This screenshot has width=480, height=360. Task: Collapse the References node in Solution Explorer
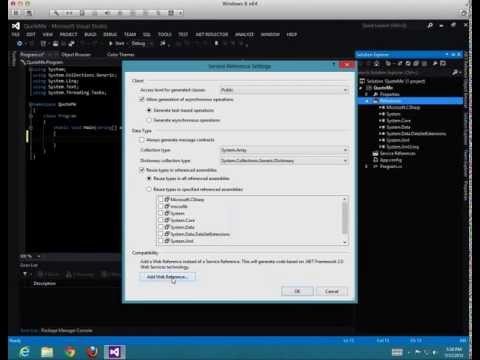(367, 101)
